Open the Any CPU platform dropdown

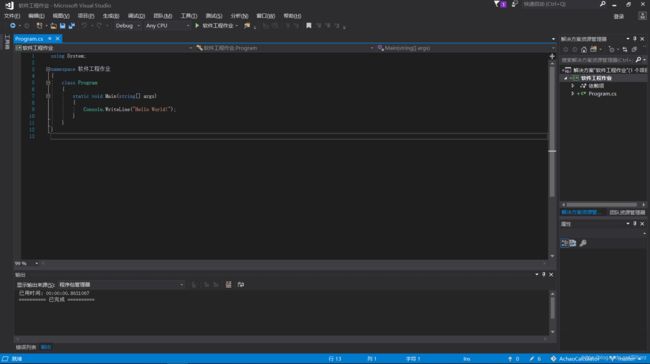[x=167, y=26]
